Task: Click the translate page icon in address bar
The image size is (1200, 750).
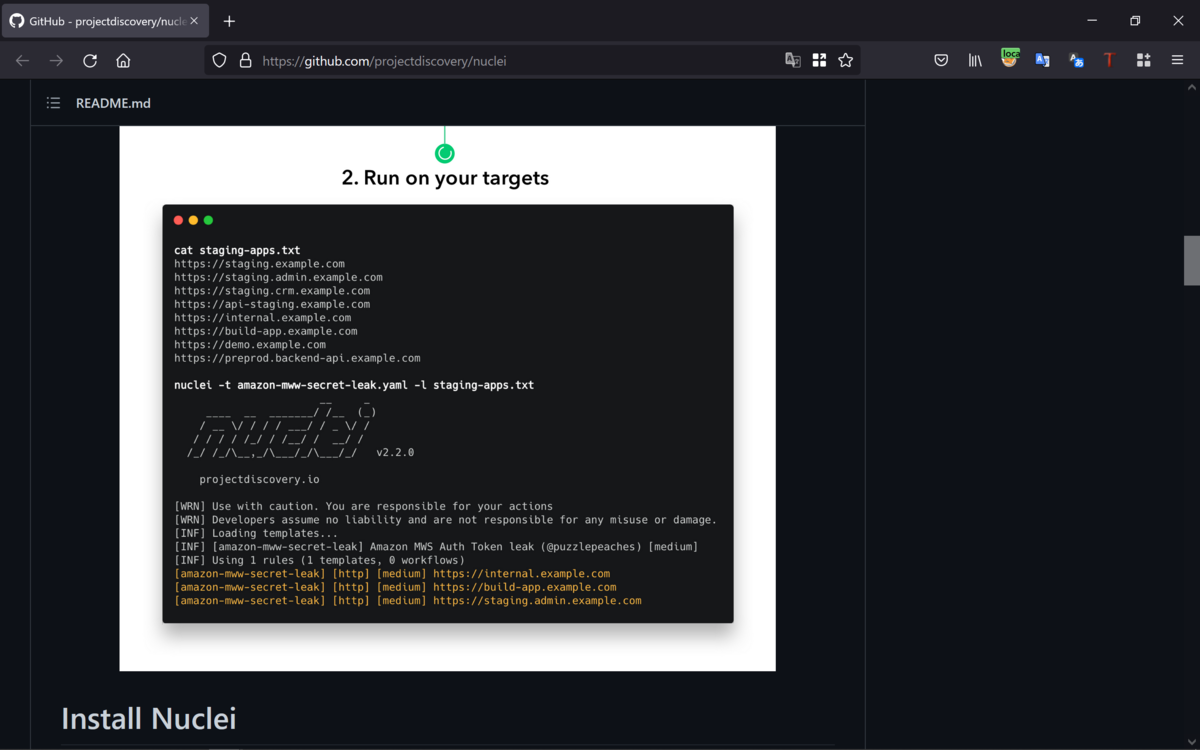Action: pyautogui.click(x=793, y=61)
